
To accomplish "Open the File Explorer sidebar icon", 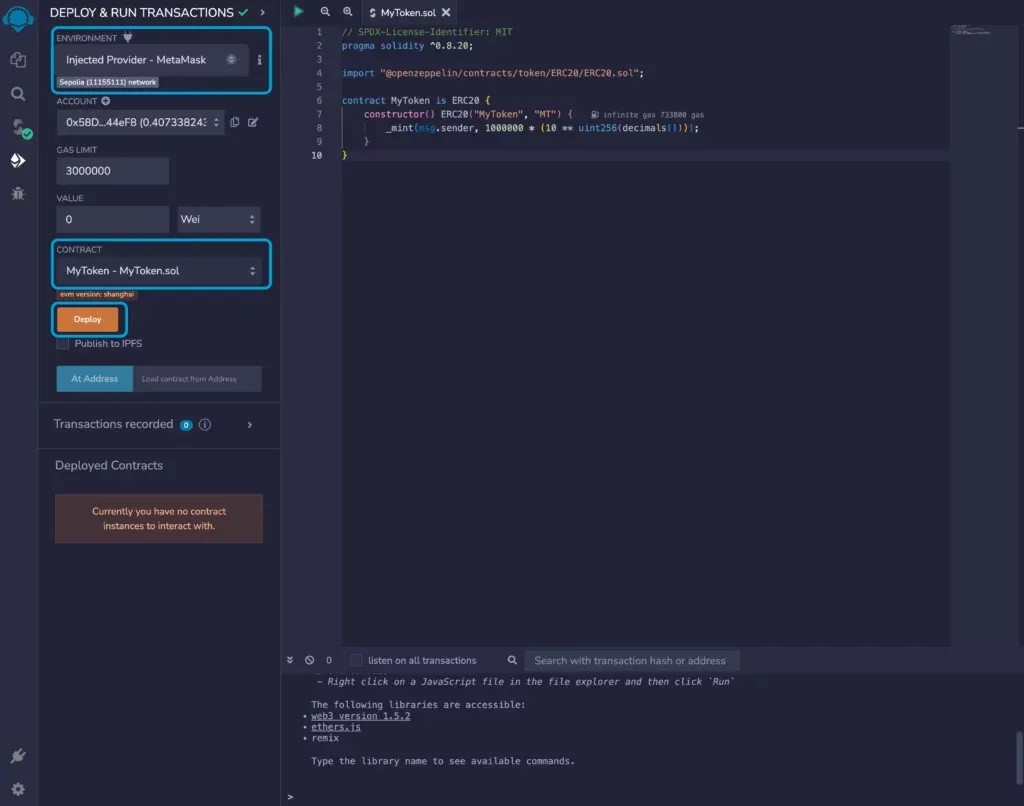I will click(18, 60).
